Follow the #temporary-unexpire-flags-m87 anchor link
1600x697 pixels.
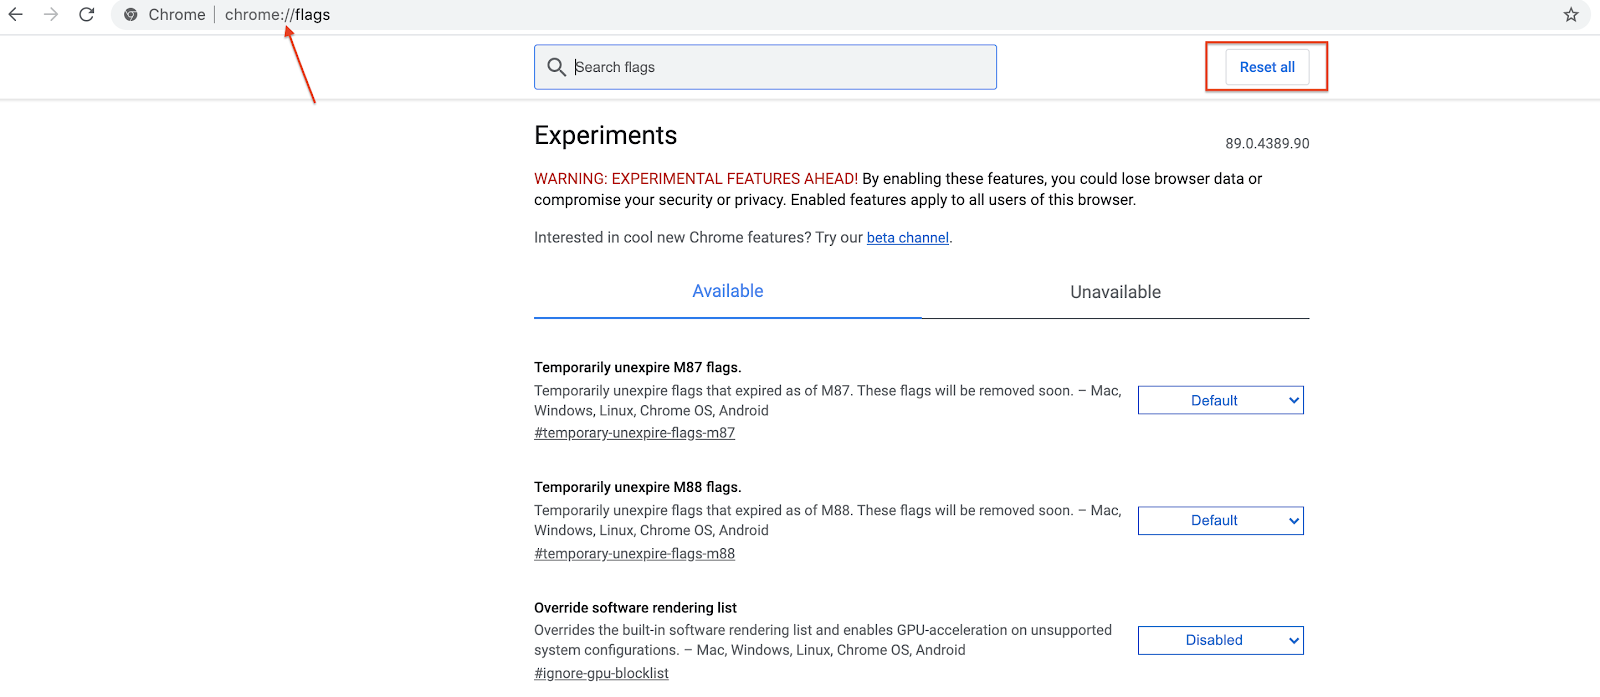634,433
